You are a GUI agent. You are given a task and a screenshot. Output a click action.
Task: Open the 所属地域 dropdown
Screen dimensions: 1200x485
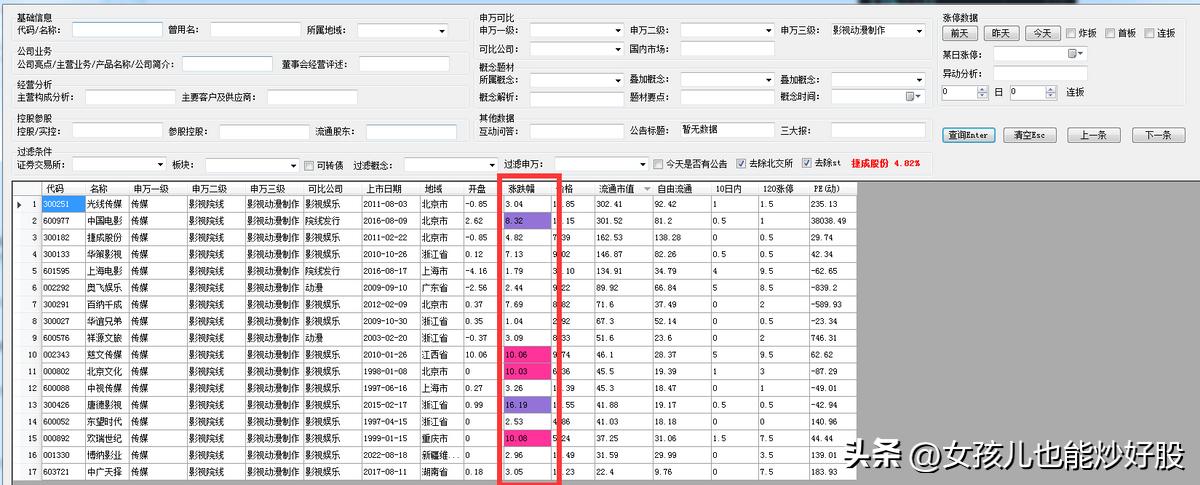pos(441,31)
